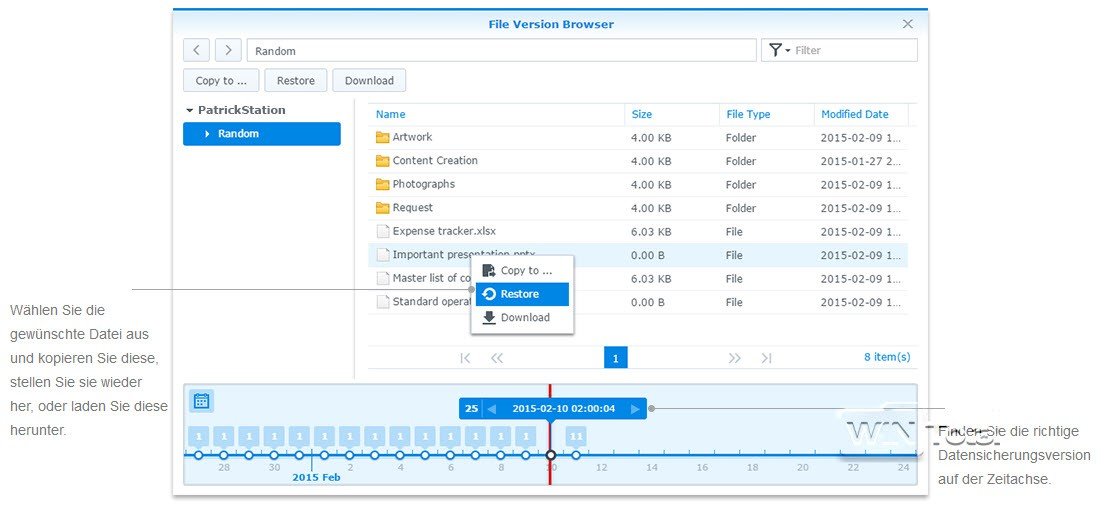The height and width of the screenshot is (514, 1111).
Task: Choose Restore in the context menu
Action: 522,294
